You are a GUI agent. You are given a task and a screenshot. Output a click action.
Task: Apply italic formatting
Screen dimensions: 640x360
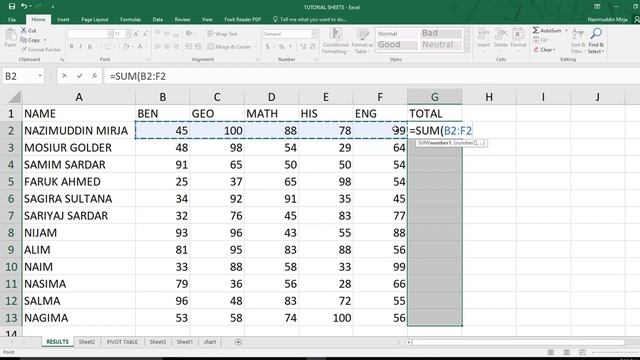pos(81,47)
